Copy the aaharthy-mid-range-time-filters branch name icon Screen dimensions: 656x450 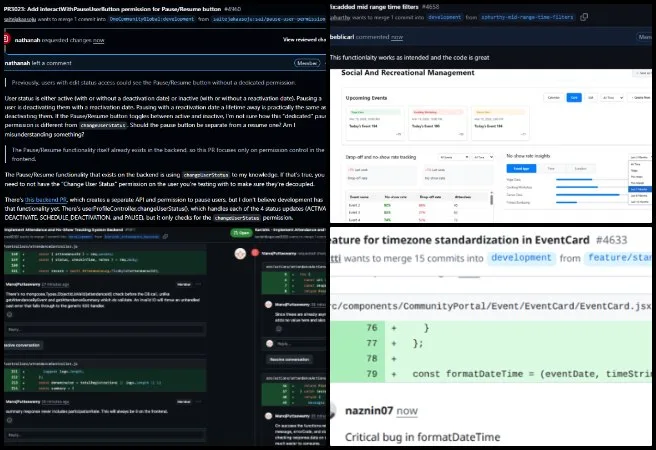coord(584,17)
